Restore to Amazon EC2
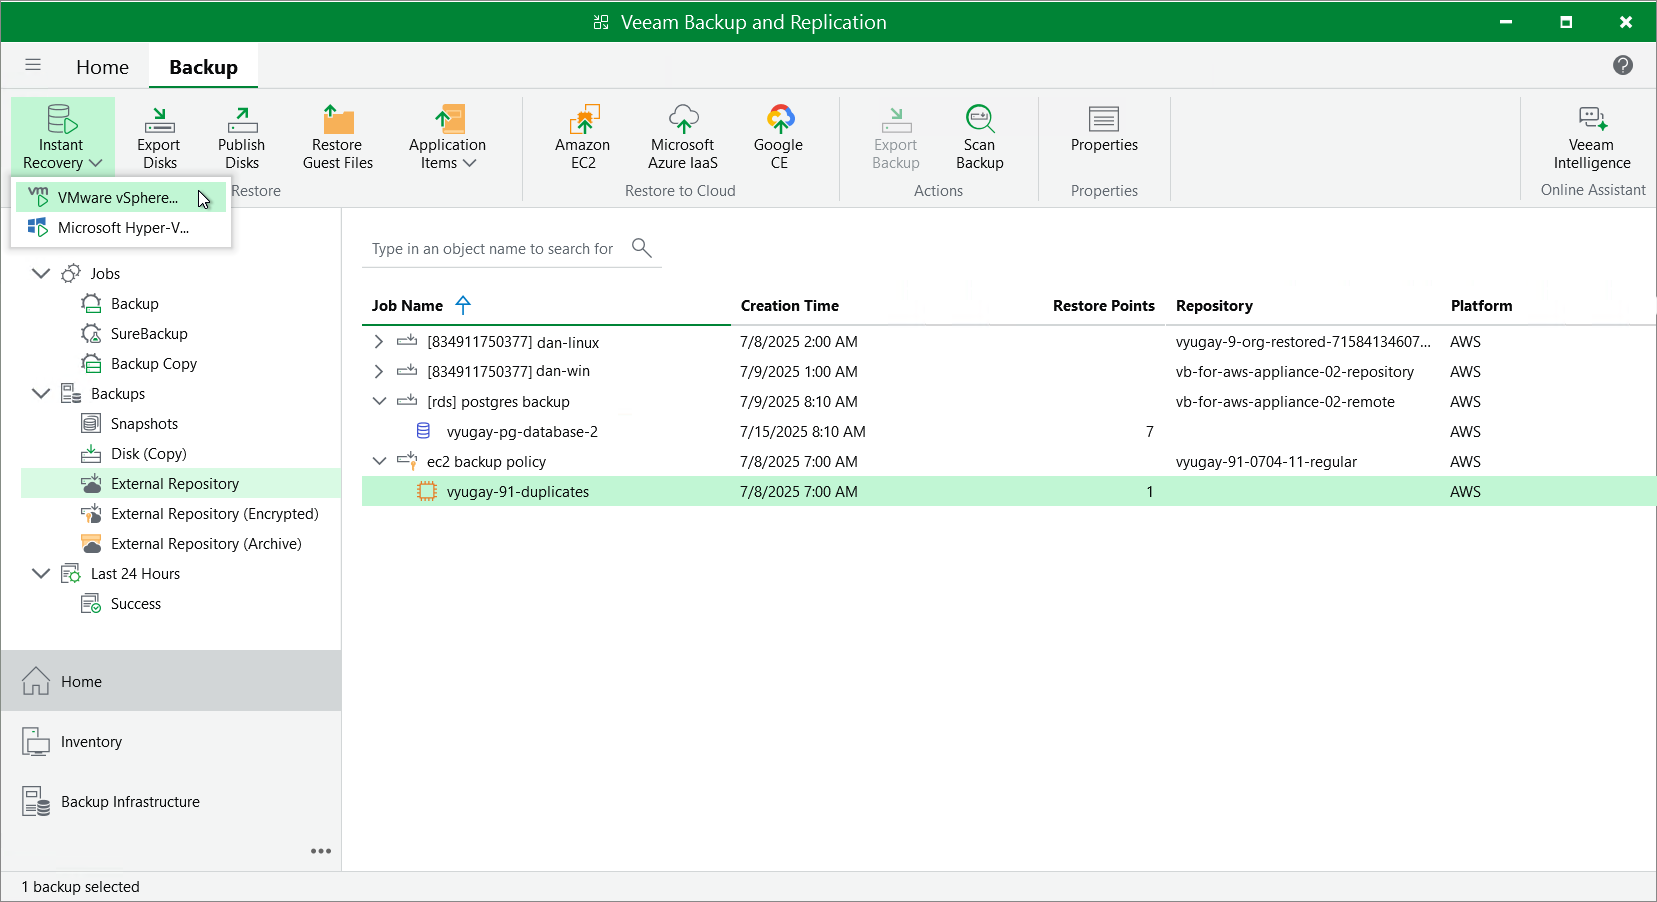This screenshot has width=1657, height=902. click(583, 137)
